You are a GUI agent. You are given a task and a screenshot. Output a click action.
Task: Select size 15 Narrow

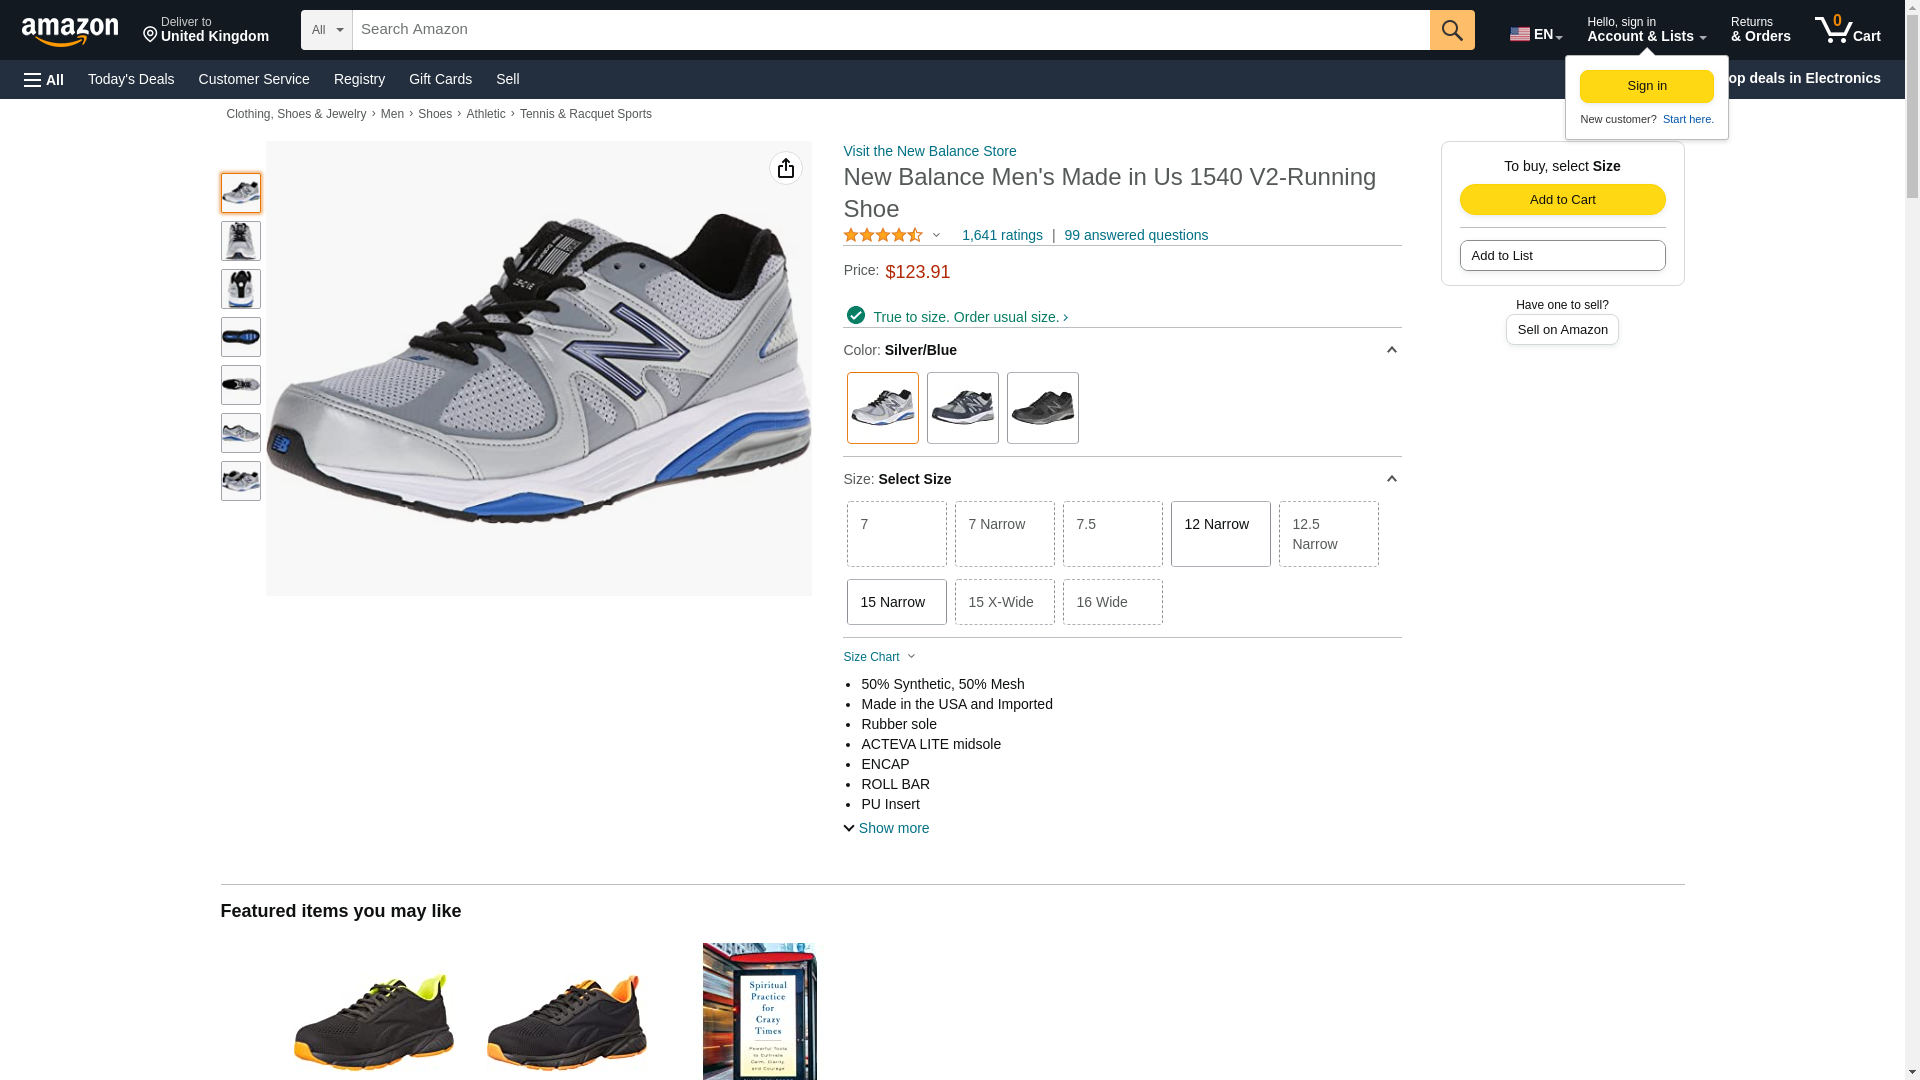[x=896, y=602]
